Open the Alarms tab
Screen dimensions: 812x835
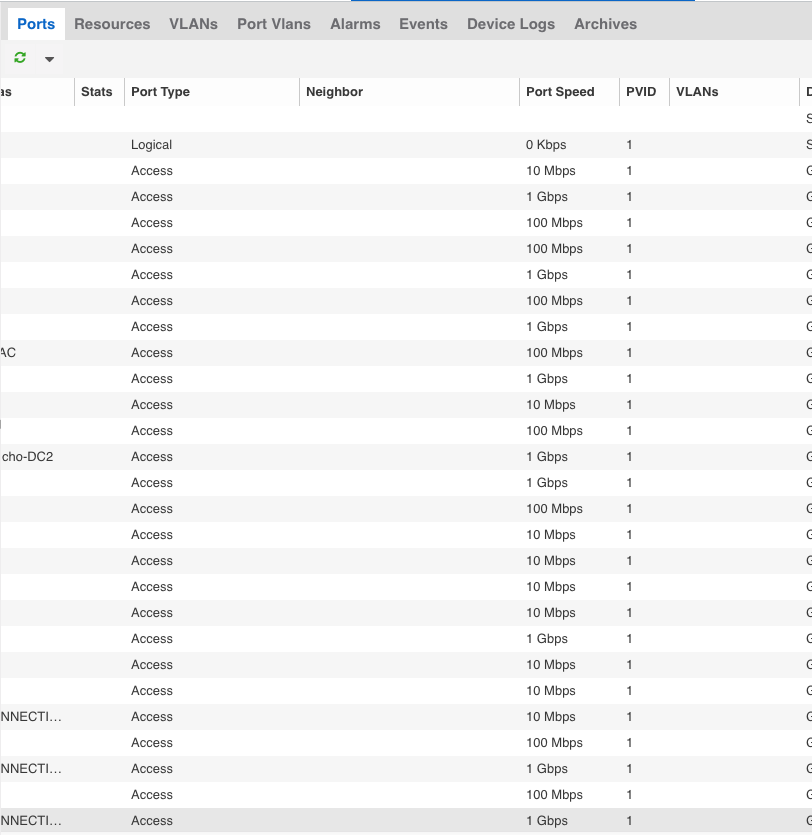(355, 24)
